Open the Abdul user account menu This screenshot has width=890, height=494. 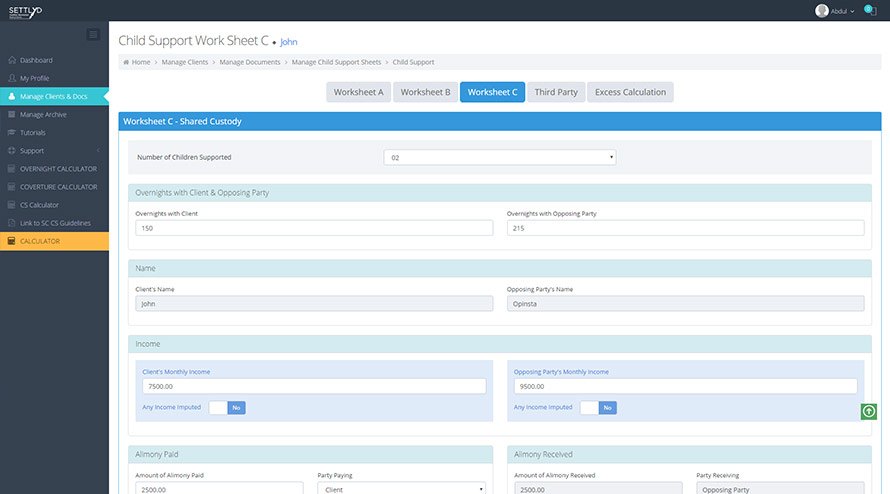[x=835, y=11]
